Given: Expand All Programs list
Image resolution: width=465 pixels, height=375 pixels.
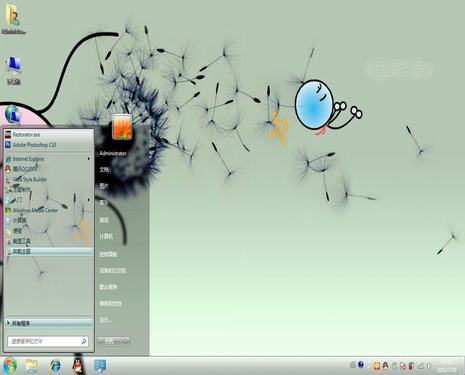Looking at the screenshot, I should click(x=49, y=323).
